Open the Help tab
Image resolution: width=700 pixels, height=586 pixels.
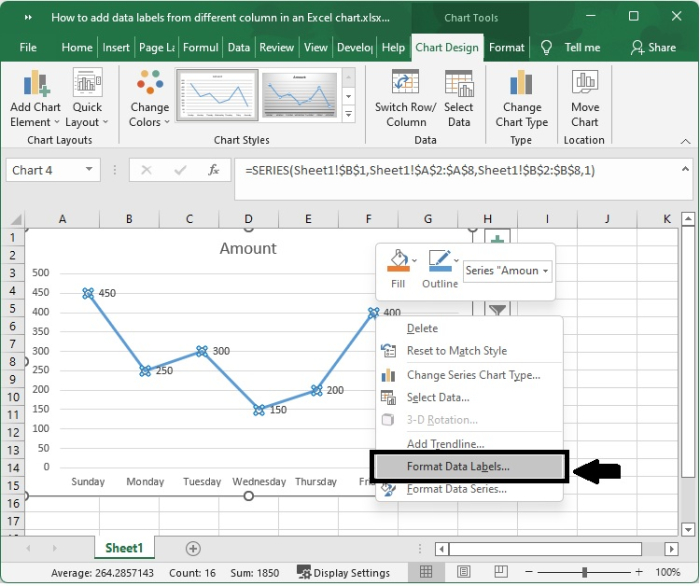tap(393, 47)
